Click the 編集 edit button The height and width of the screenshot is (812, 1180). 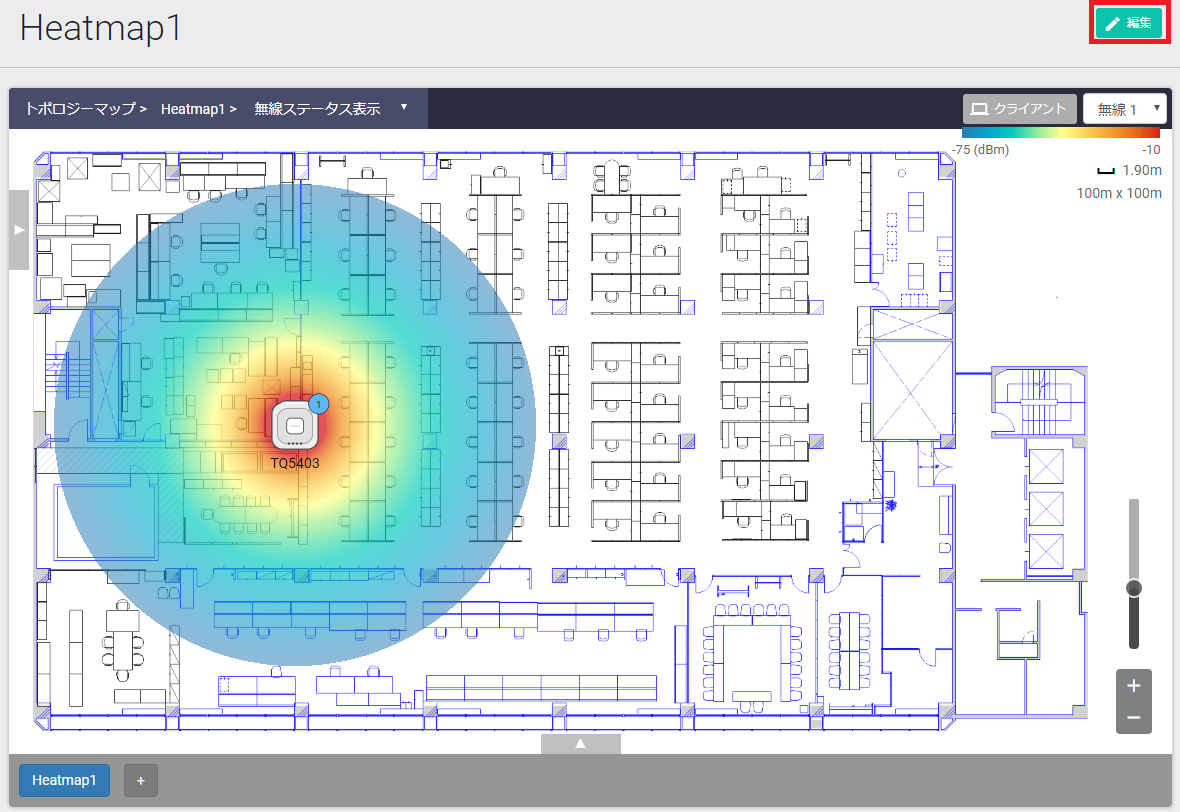1128,24
